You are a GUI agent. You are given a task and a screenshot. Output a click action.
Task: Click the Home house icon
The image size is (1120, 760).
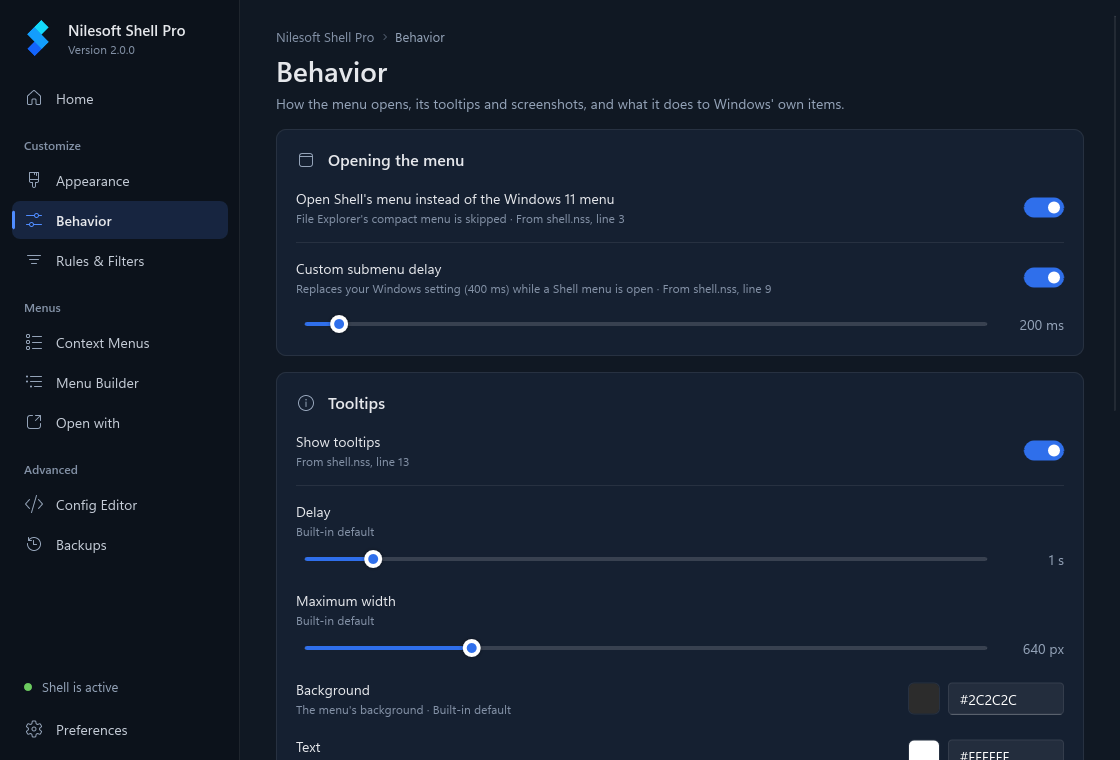click(x=34, y=98)
